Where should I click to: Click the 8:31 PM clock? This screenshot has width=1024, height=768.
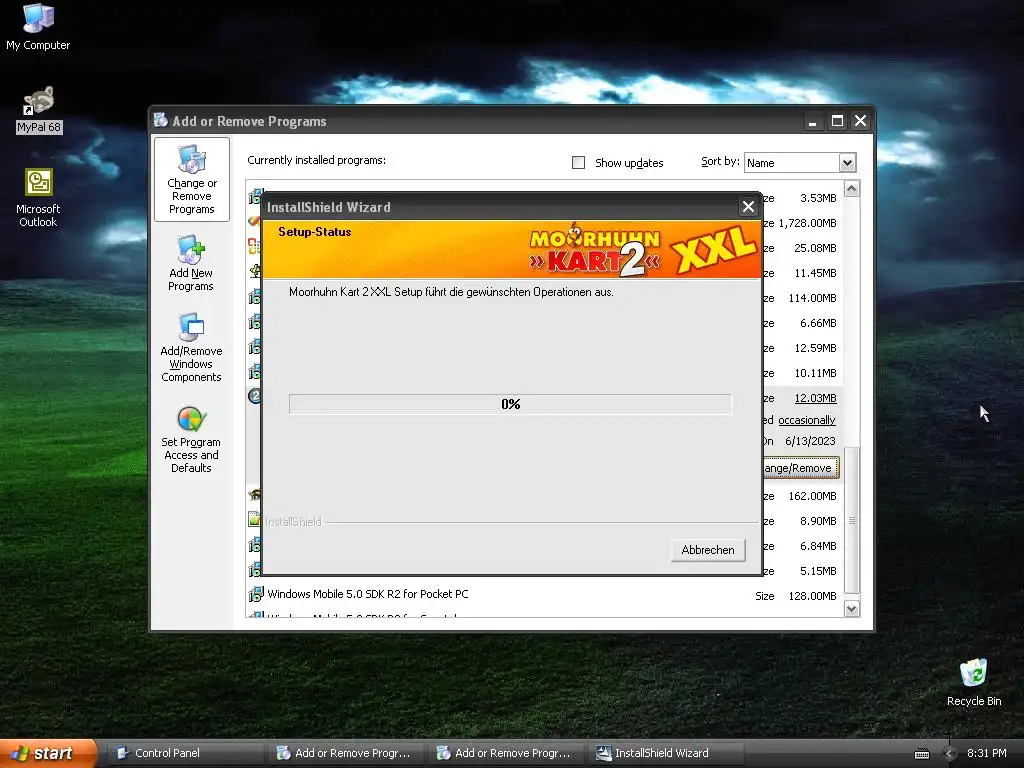pos(986,754)
